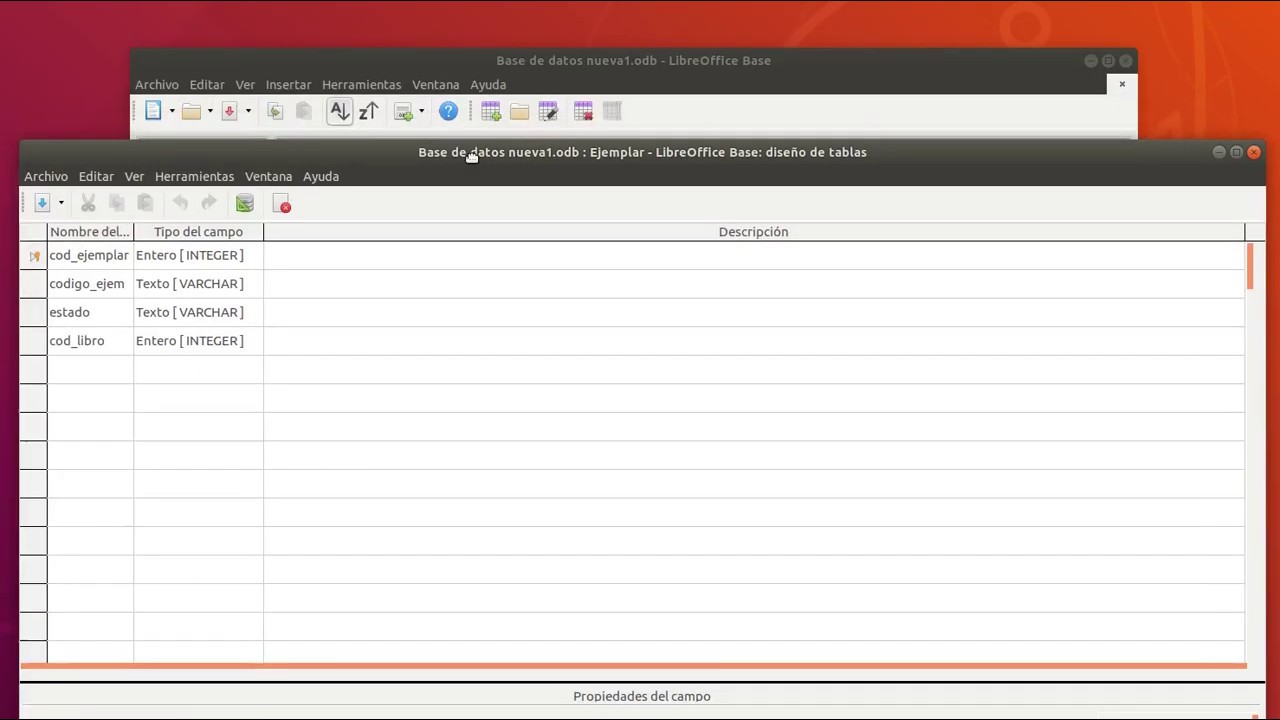Click the Copy icon in table design toolbar

coord(117,204)
